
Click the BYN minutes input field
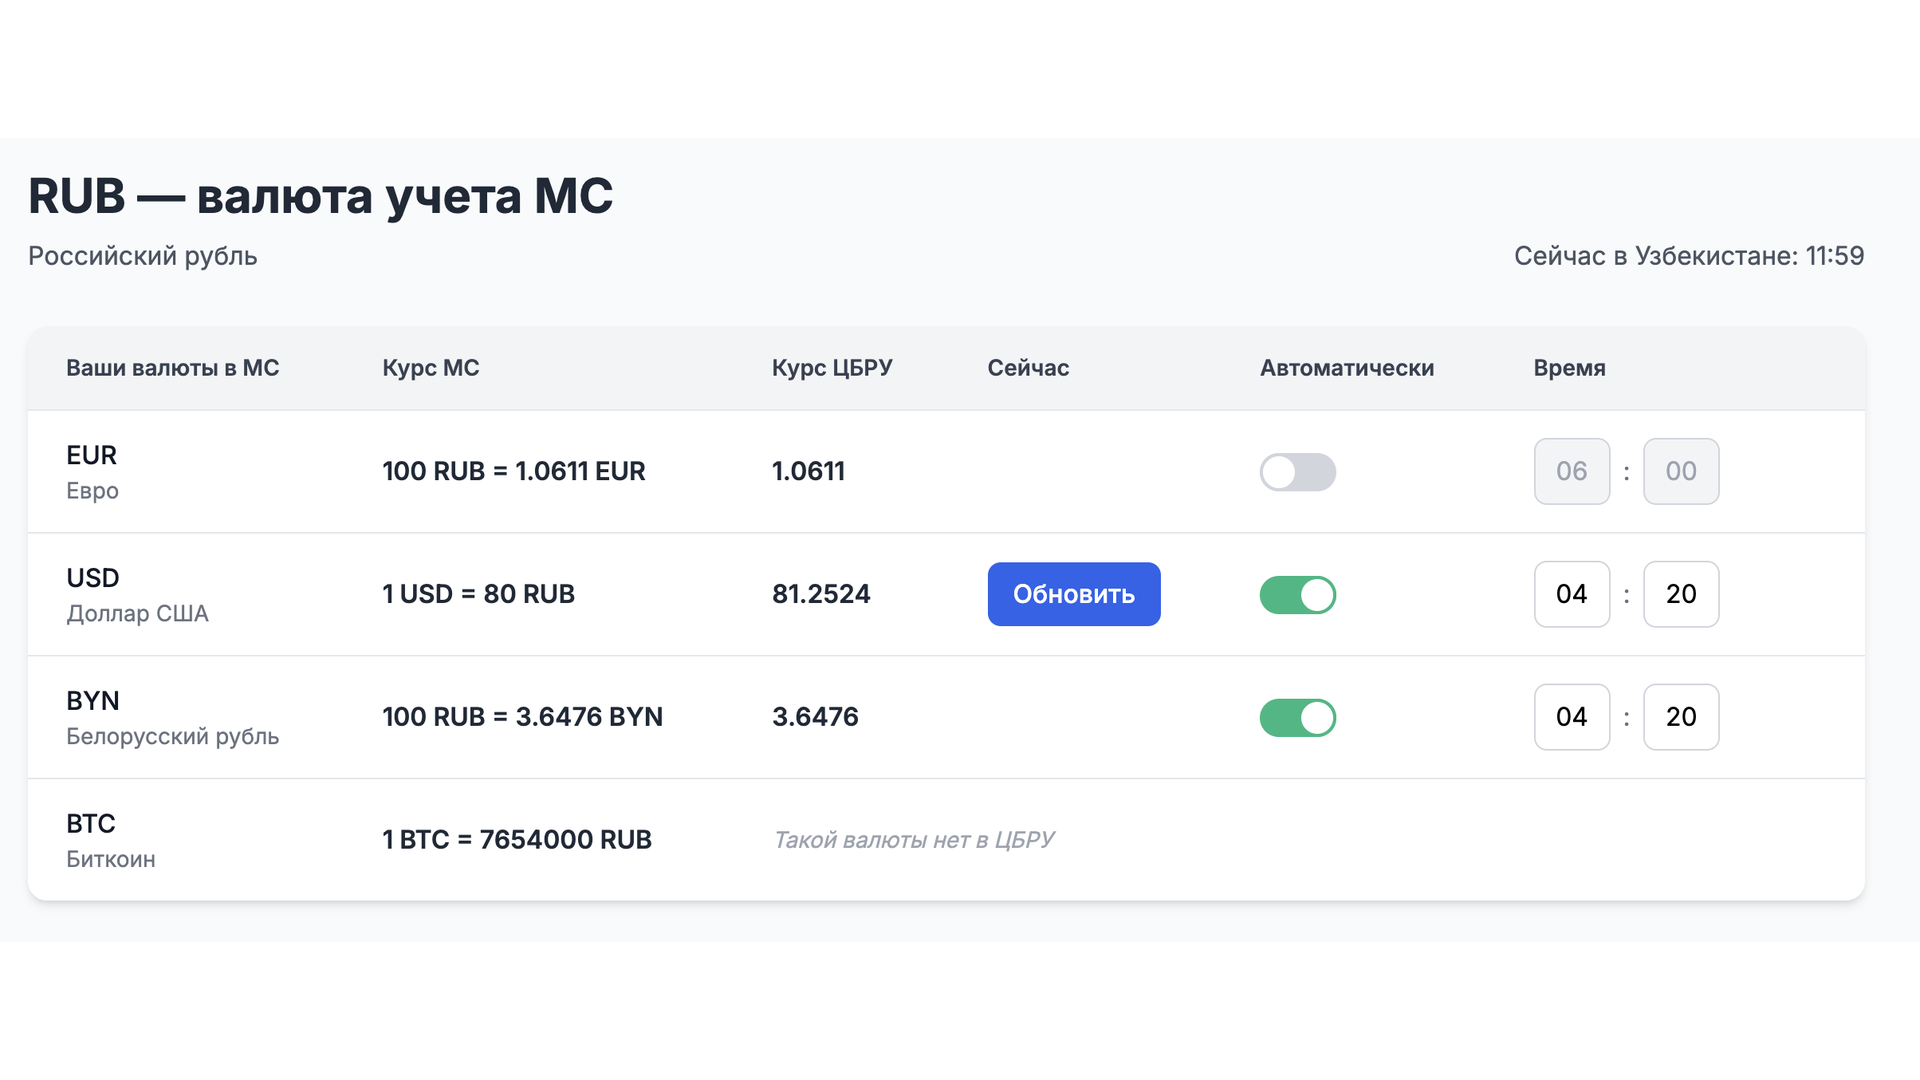point(1680,717)
